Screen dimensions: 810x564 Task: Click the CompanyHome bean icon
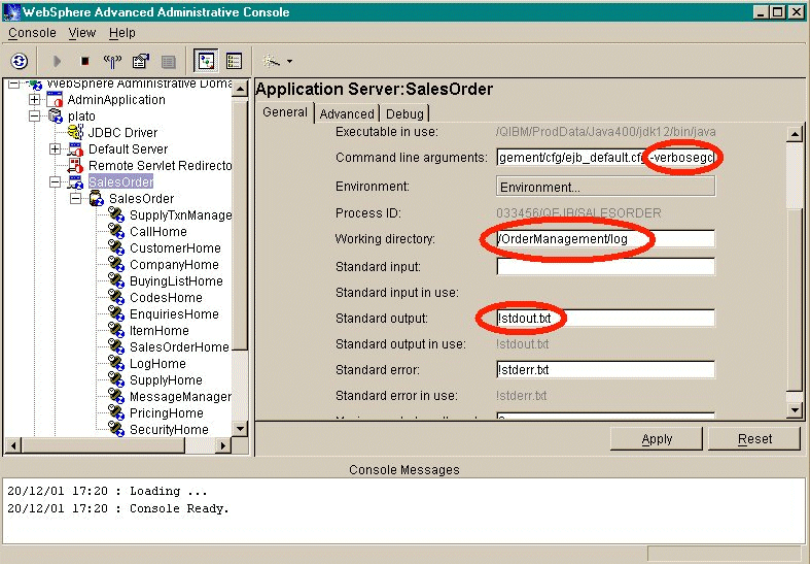click(x=117, y=264)
